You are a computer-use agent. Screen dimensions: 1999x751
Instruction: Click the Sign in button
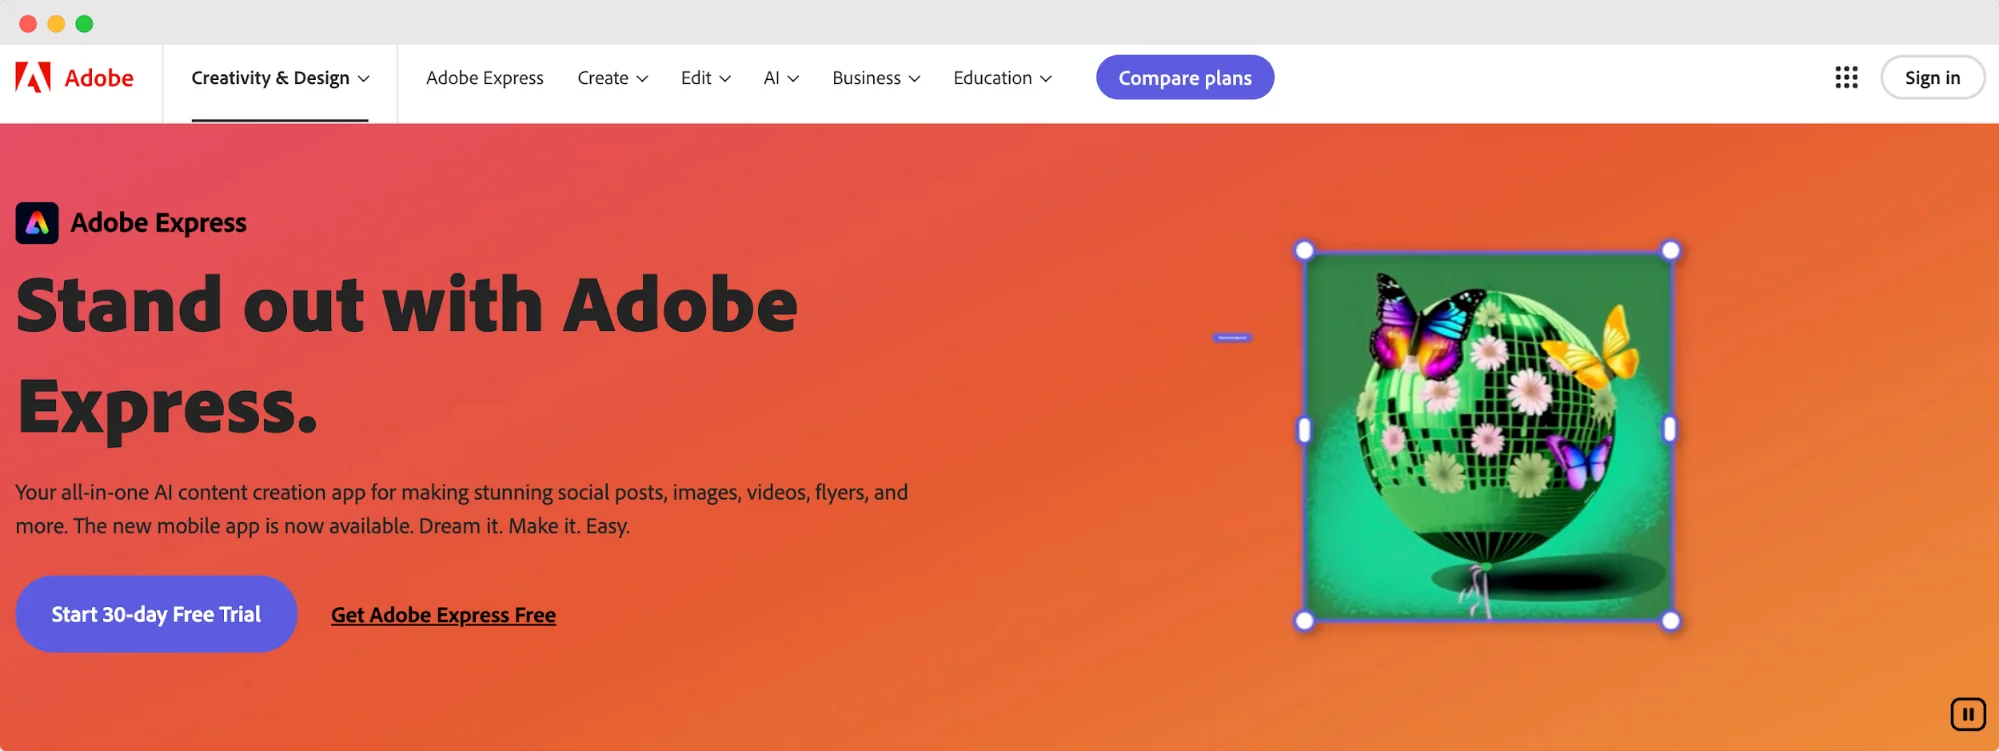point(1932,78)
